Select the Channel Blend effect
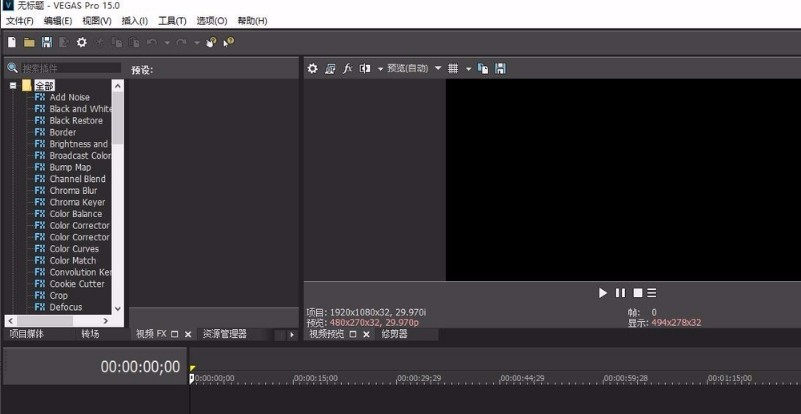801x414 pixels. [77, 179]
